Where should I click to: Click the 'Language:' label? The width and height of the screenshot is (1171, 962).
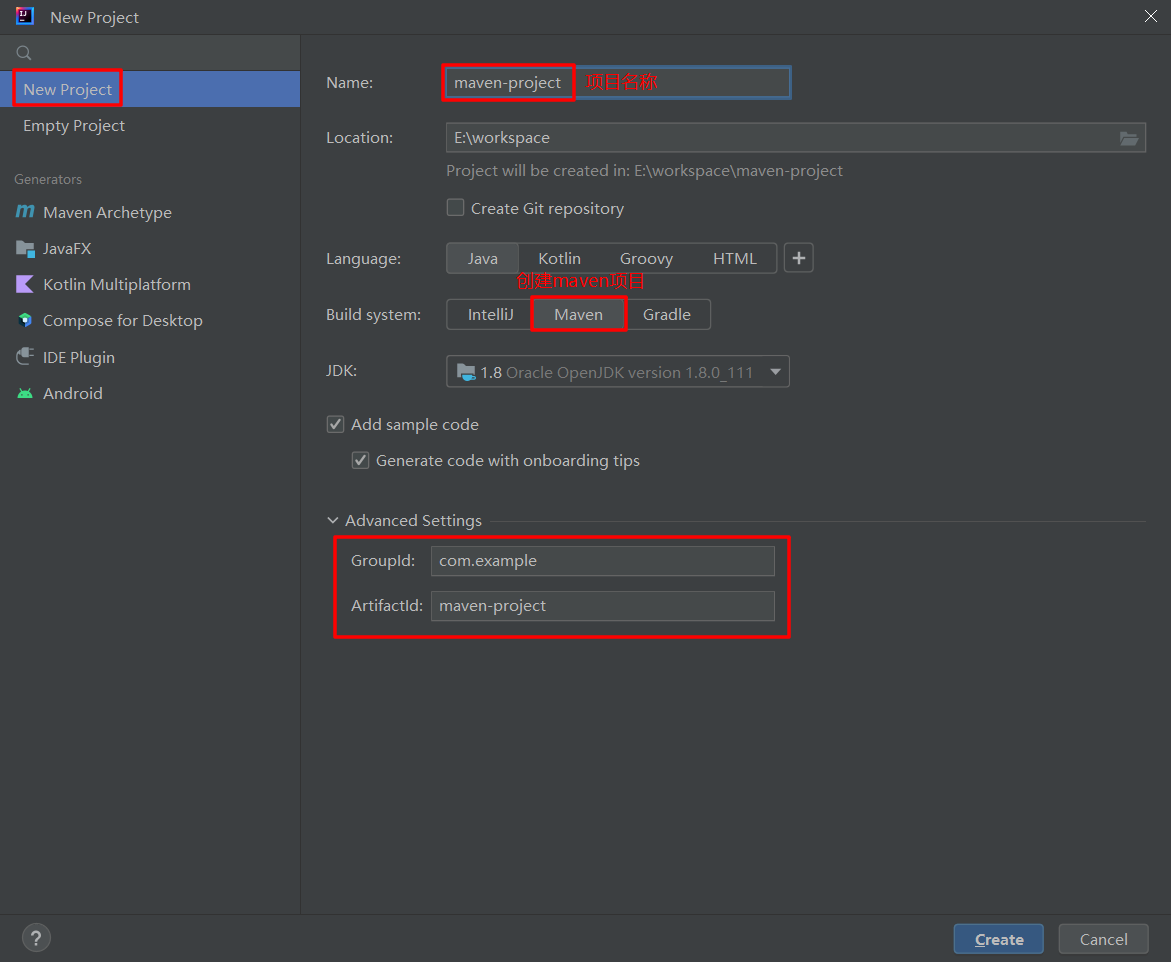pyautogui.click(x=364, y=258)
